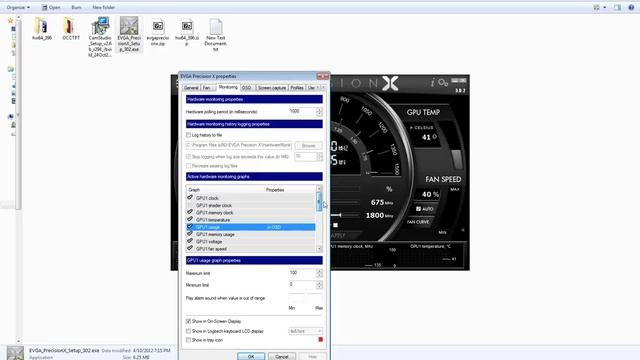Click the Favorites star in Explorer sidebar

11,20
